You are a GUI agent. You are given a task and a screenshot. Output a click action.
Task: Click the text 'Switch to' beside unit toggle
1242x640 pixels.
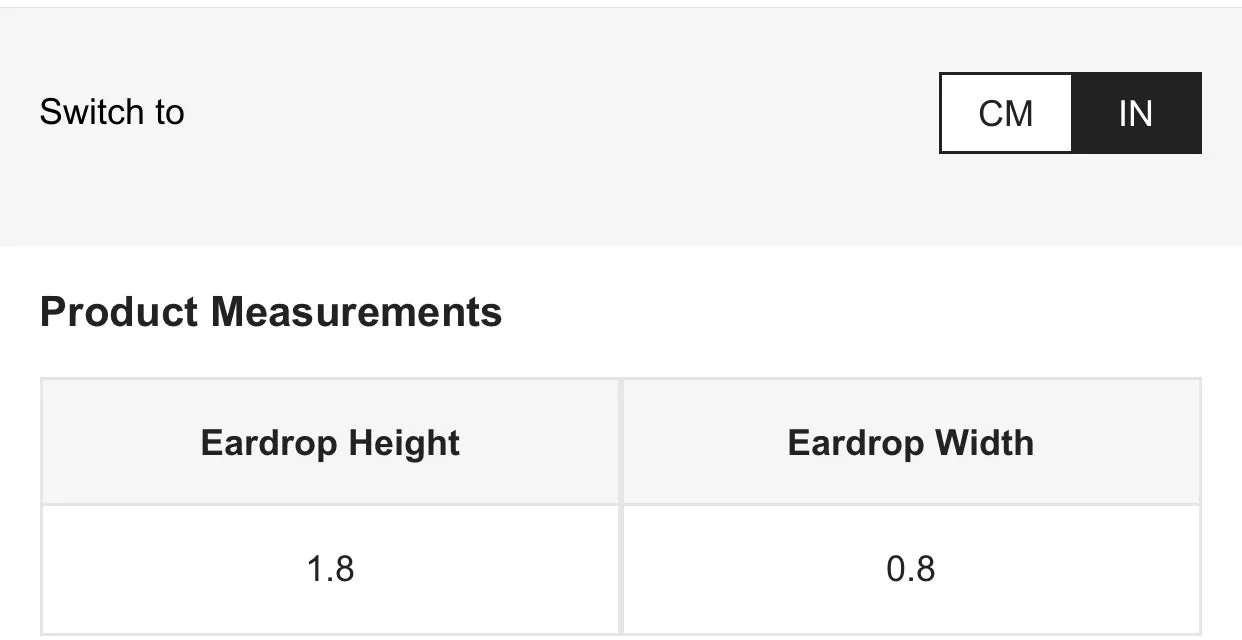(x=112, y=112)
